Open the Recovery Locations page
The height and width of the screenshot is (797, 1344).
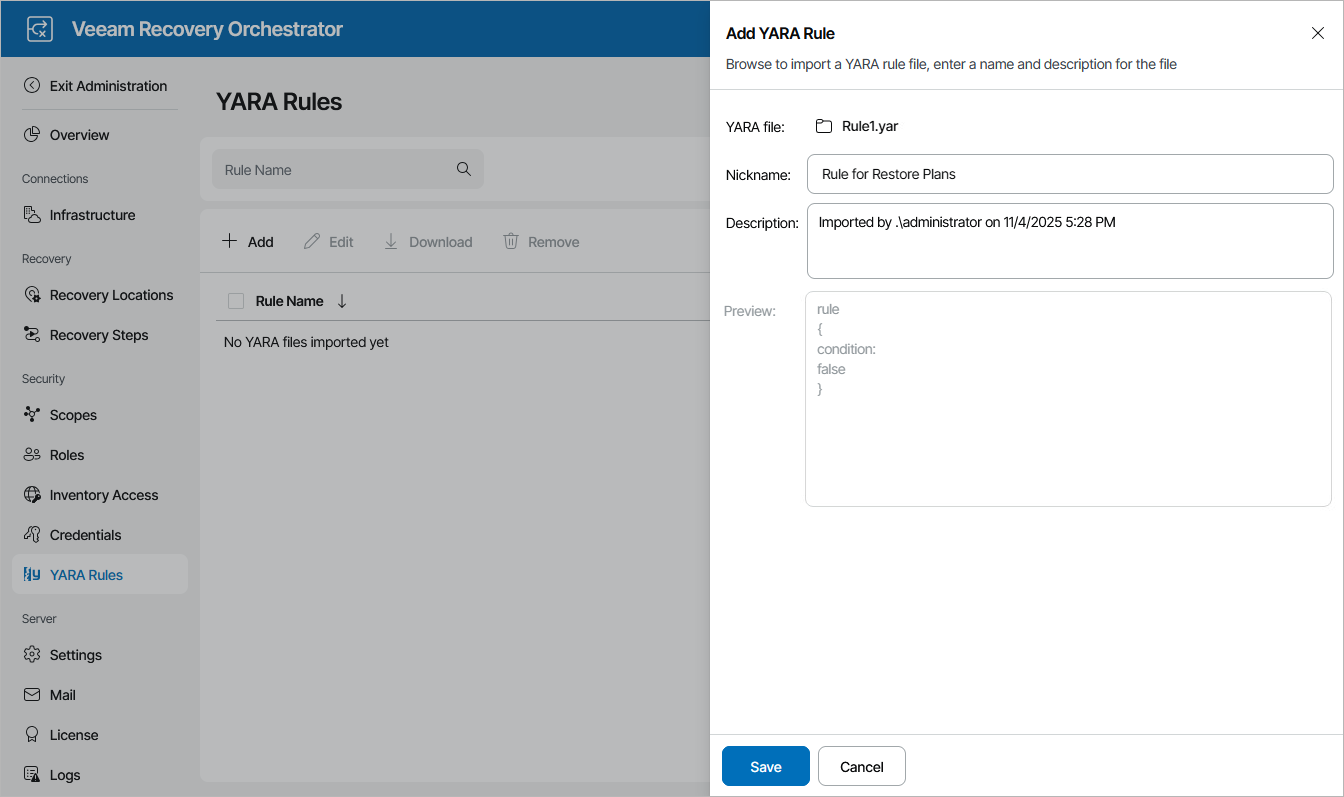[111, 295]
